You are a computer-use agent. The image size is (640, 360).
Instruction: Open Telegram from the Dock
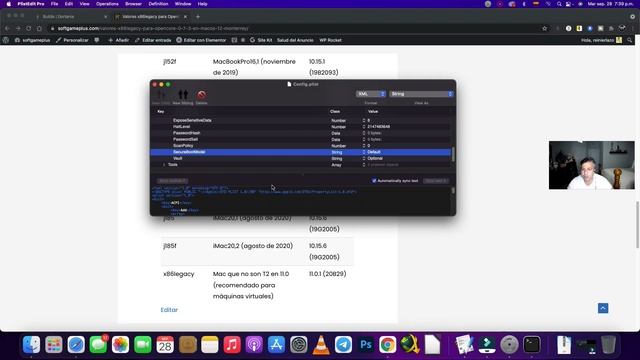tap(343, 345)
